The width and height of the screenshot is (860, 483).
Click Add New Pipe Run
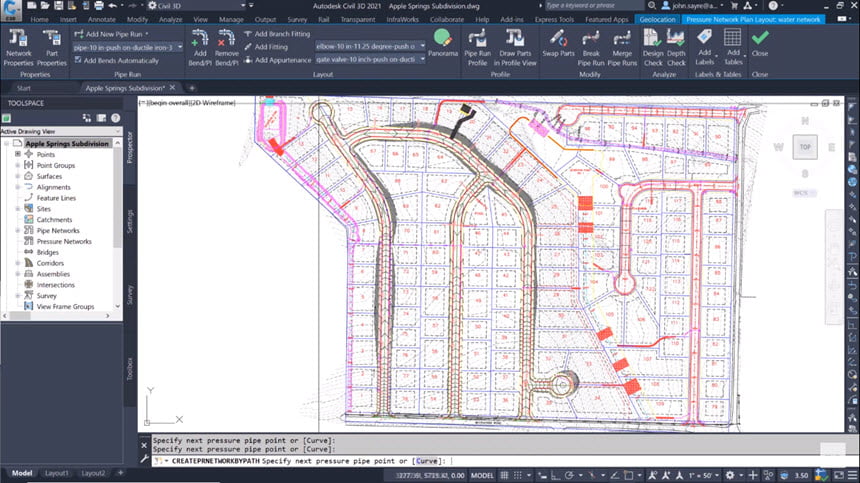click(x=110, y=34)
